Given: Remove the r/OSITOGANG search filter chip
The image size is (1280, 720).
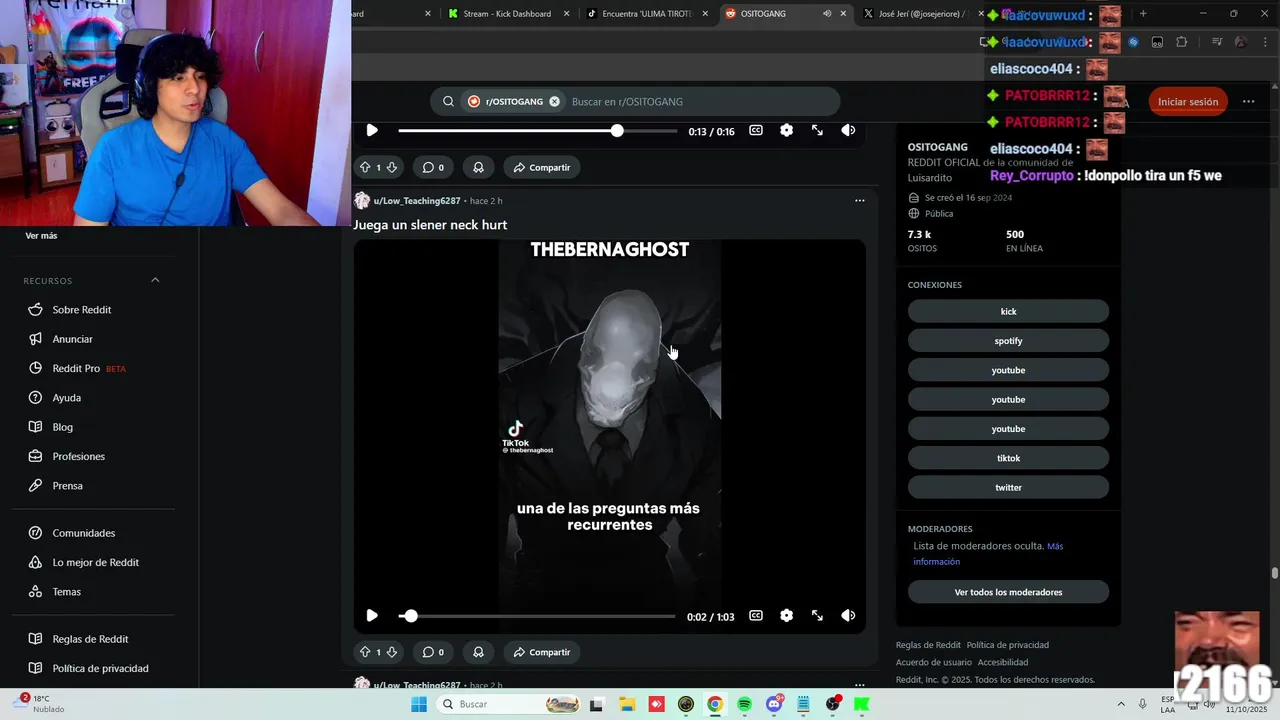Looking at the screenshot, I should (554, 101).
